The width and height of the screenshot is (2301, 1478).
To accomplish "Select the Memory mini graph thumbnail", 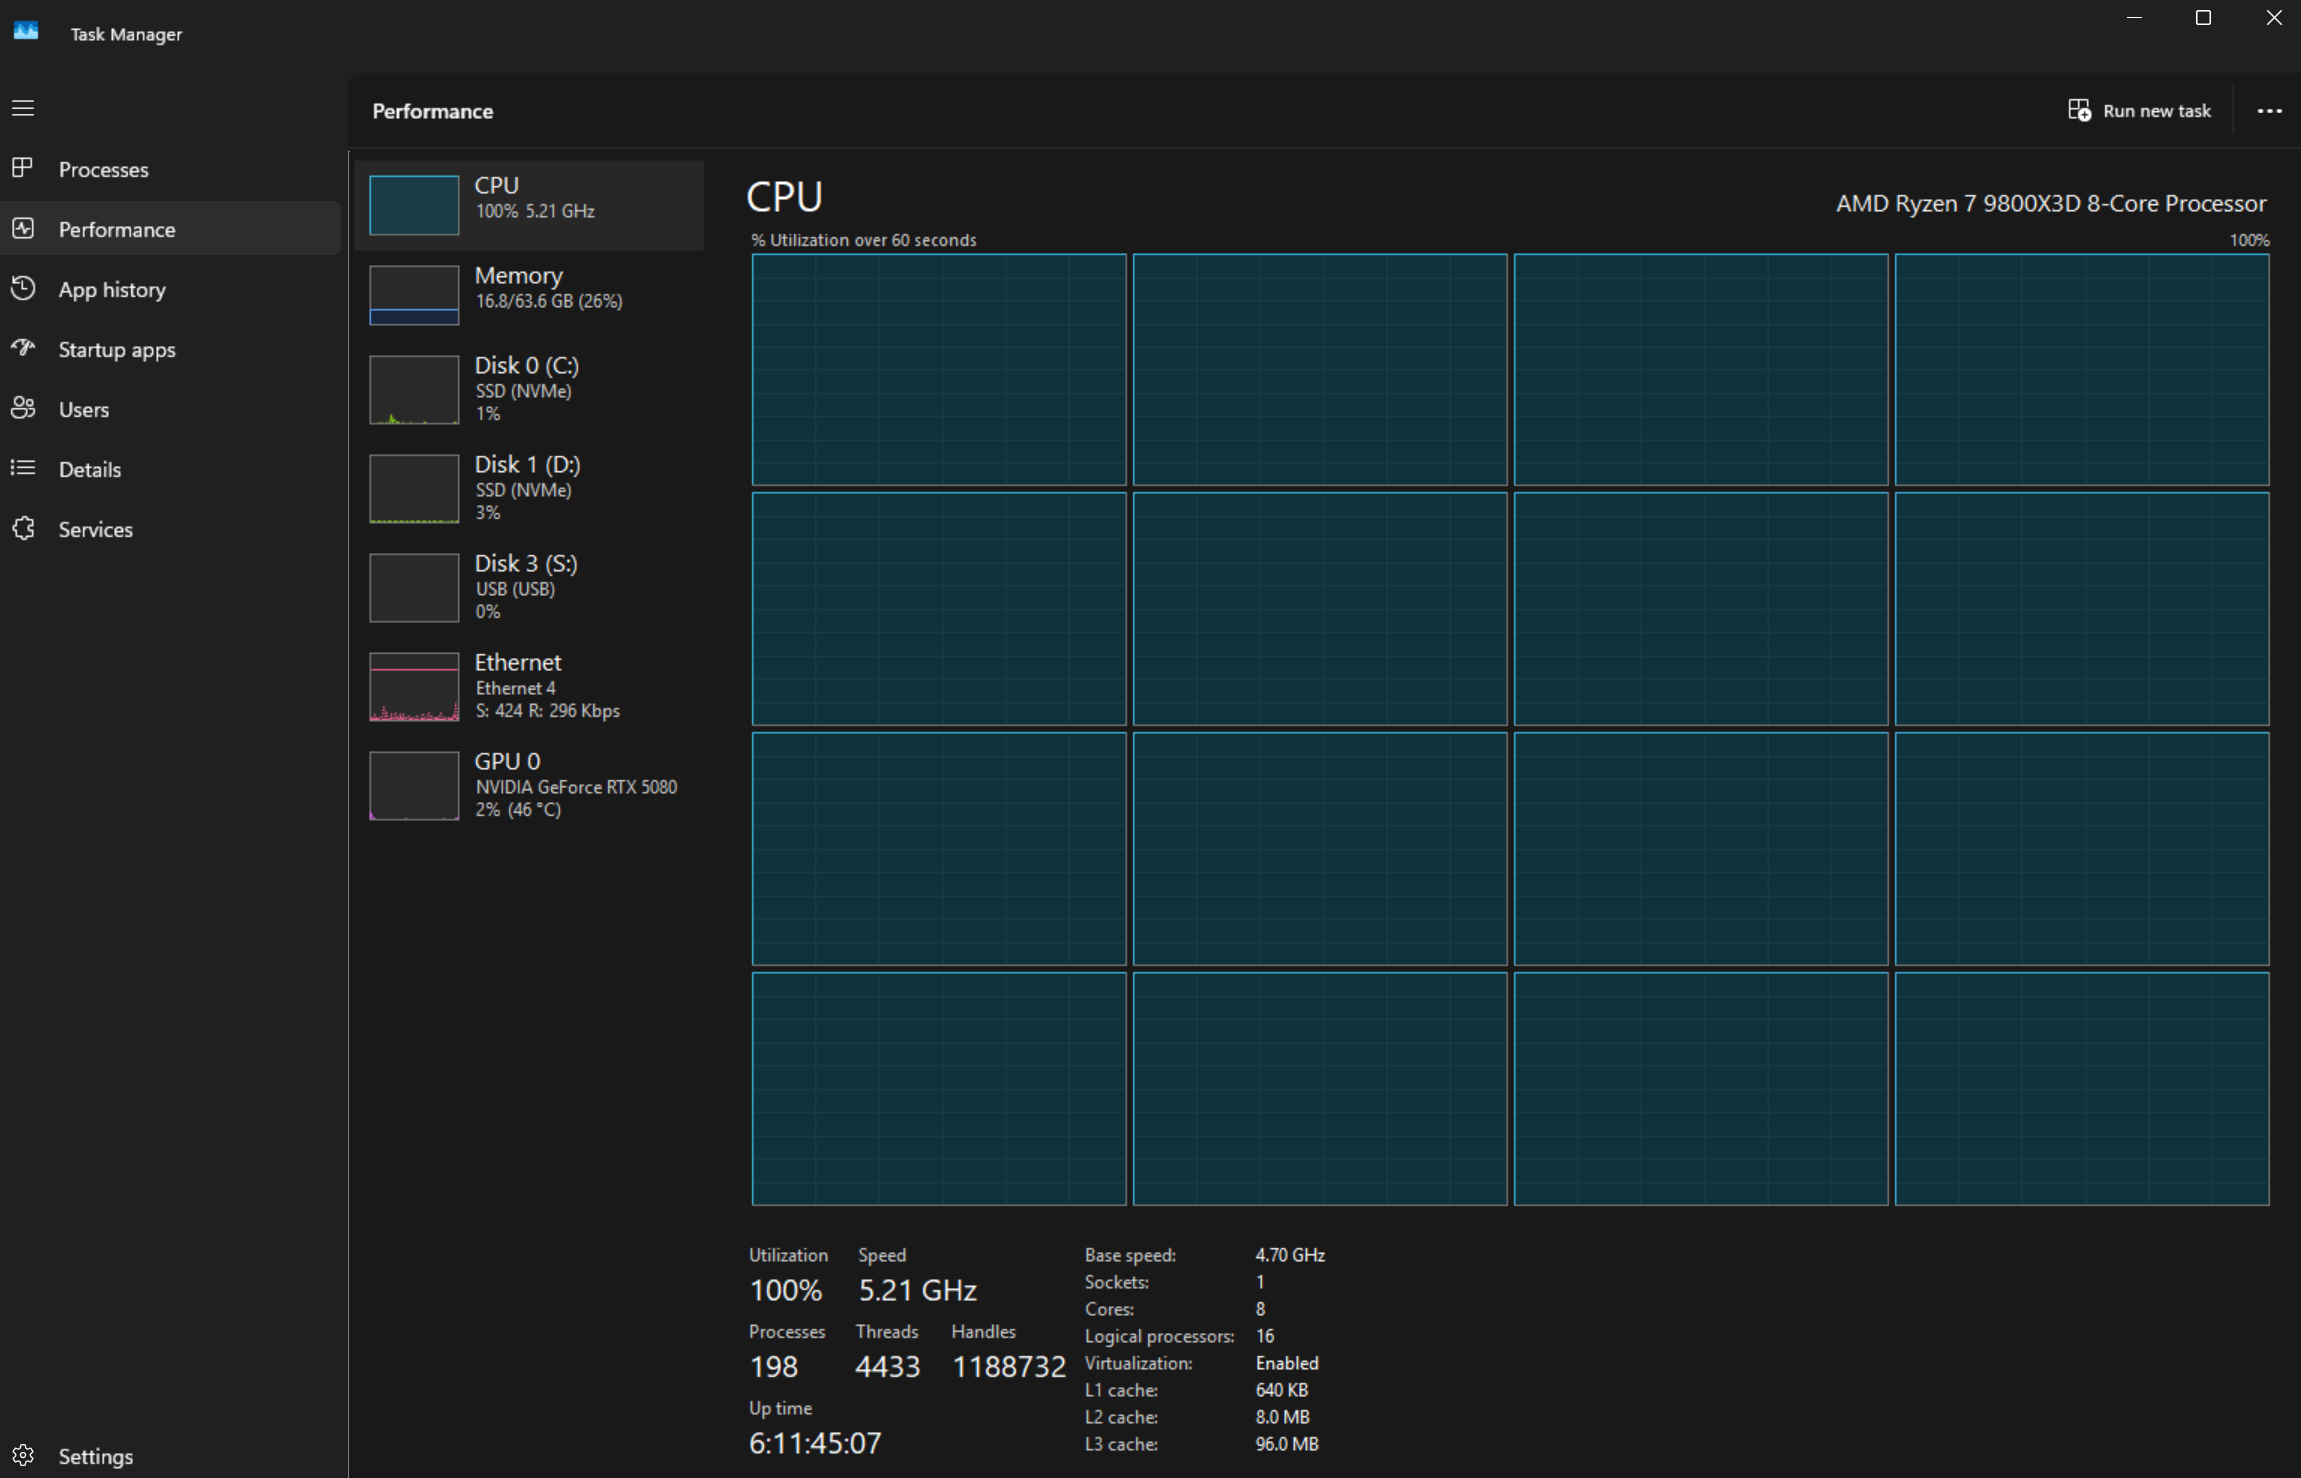I will [x=414, y=295].
